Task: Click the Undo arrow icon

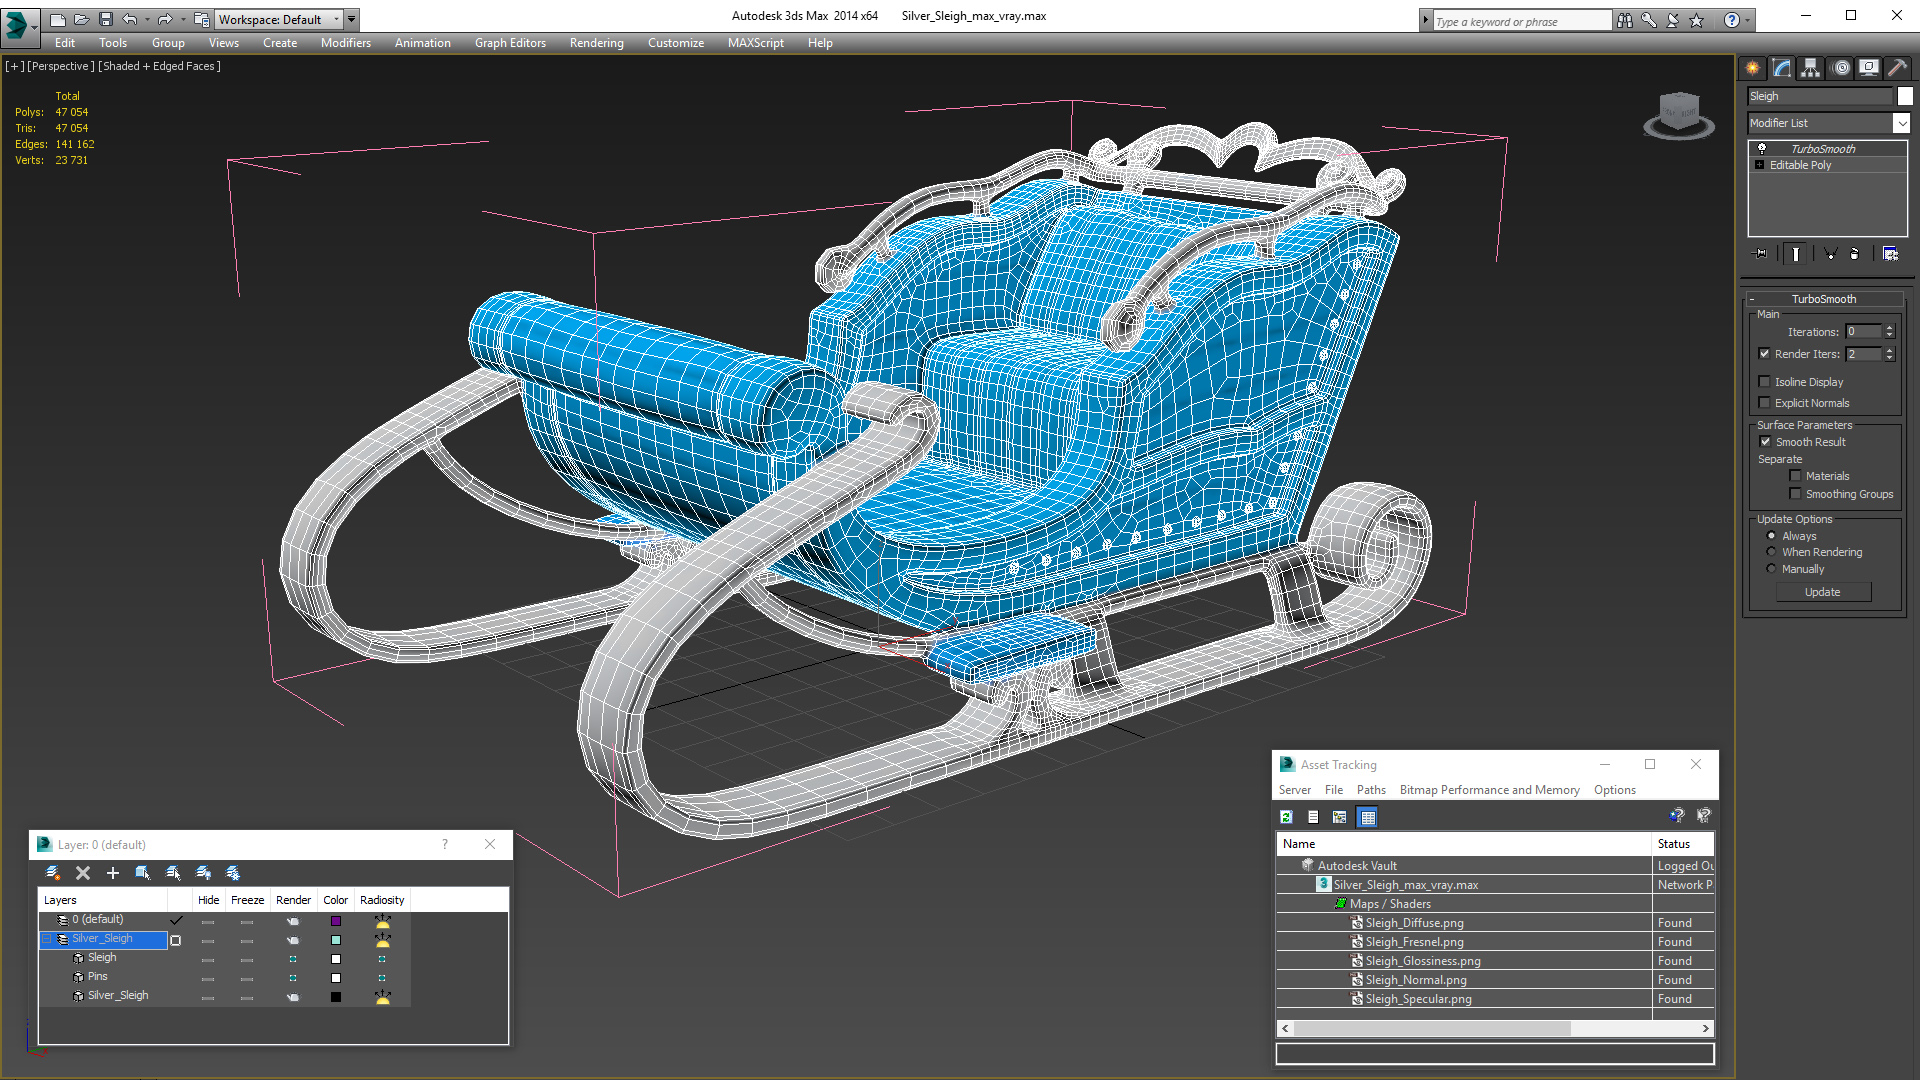Action: click(x=130, y=19)
